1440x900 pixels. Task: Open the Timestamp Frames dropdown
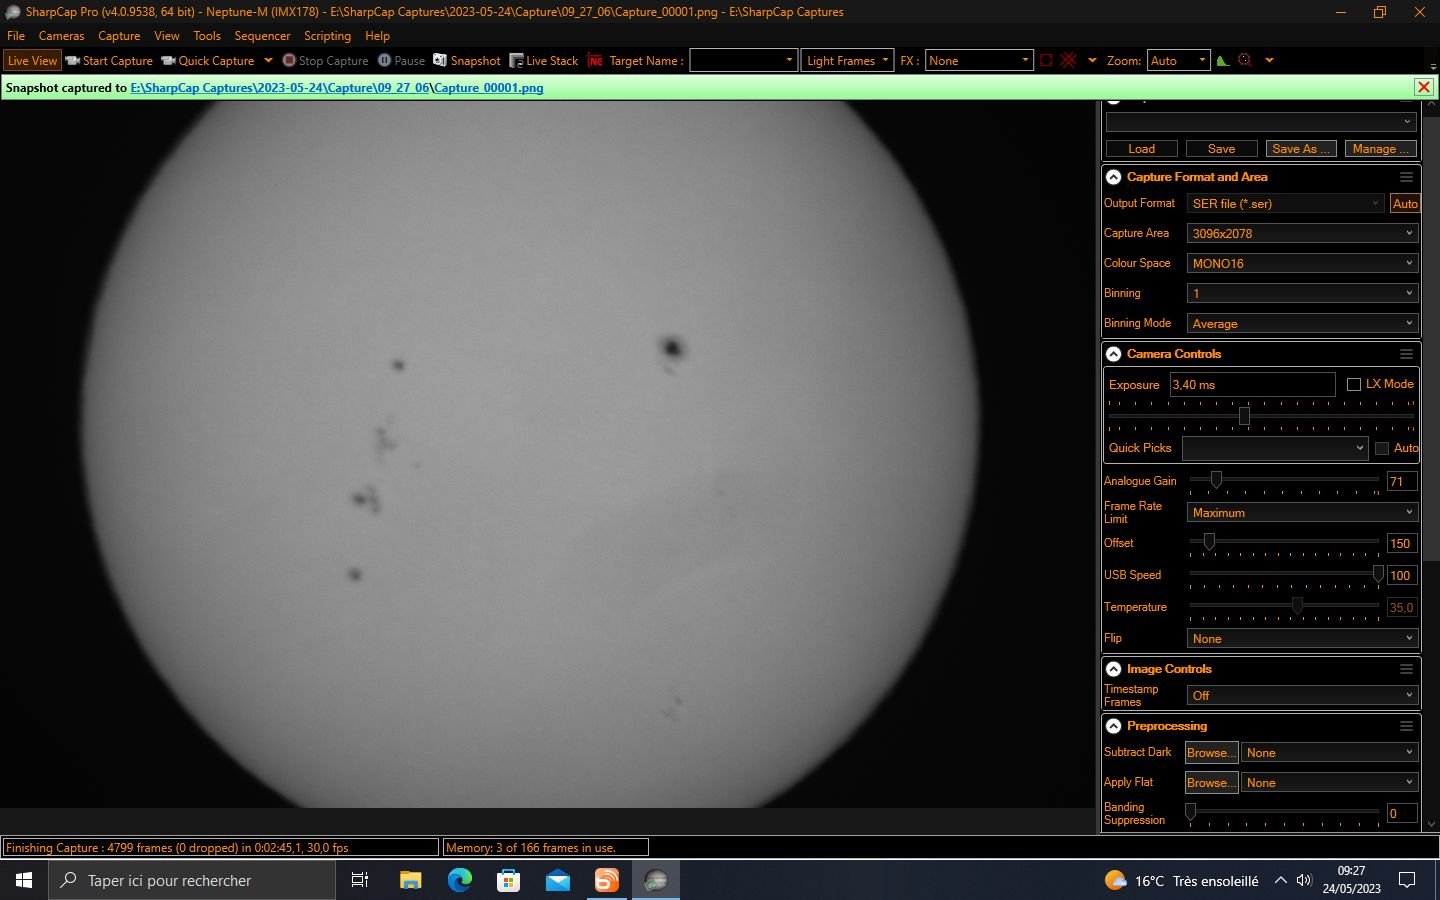1302,696
